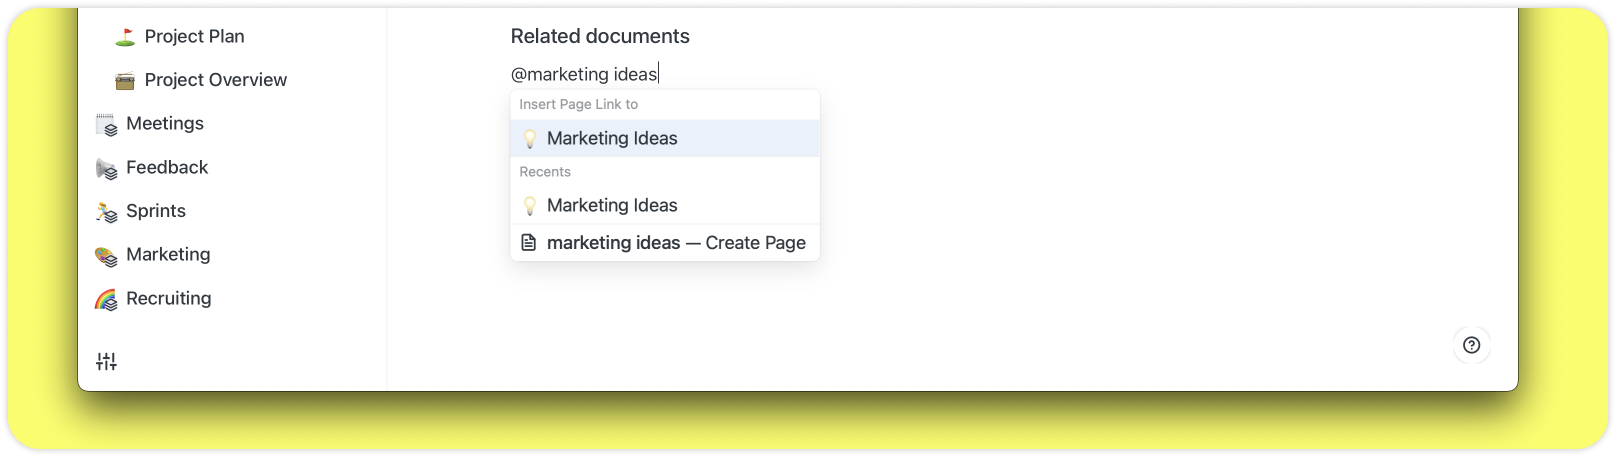This screenshot has height=457, width=1616.
Task: Click the Meetings notepad icon
Action: pyautogui.click(x=106, y=124)
